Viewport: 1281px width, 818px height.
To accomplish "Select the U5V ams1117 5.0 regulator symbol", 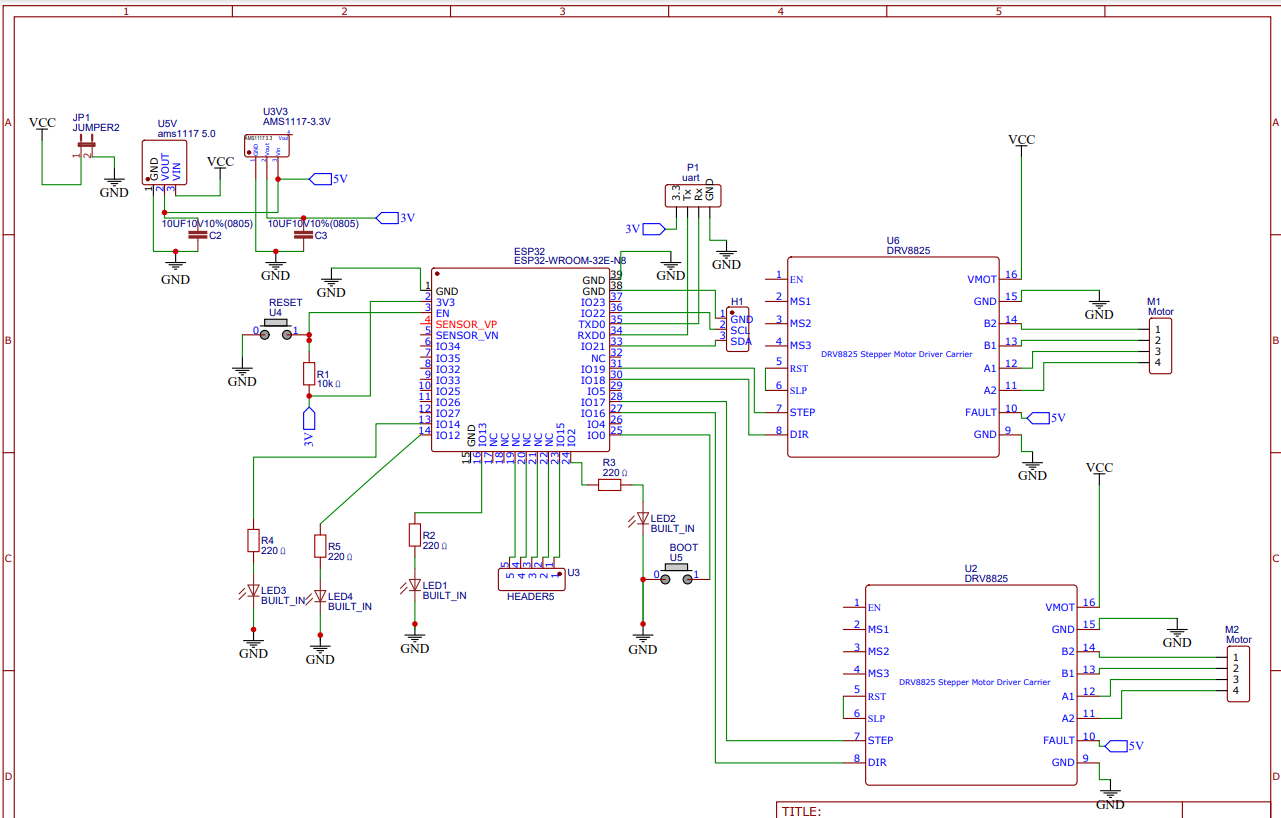I will pos(164,162).
